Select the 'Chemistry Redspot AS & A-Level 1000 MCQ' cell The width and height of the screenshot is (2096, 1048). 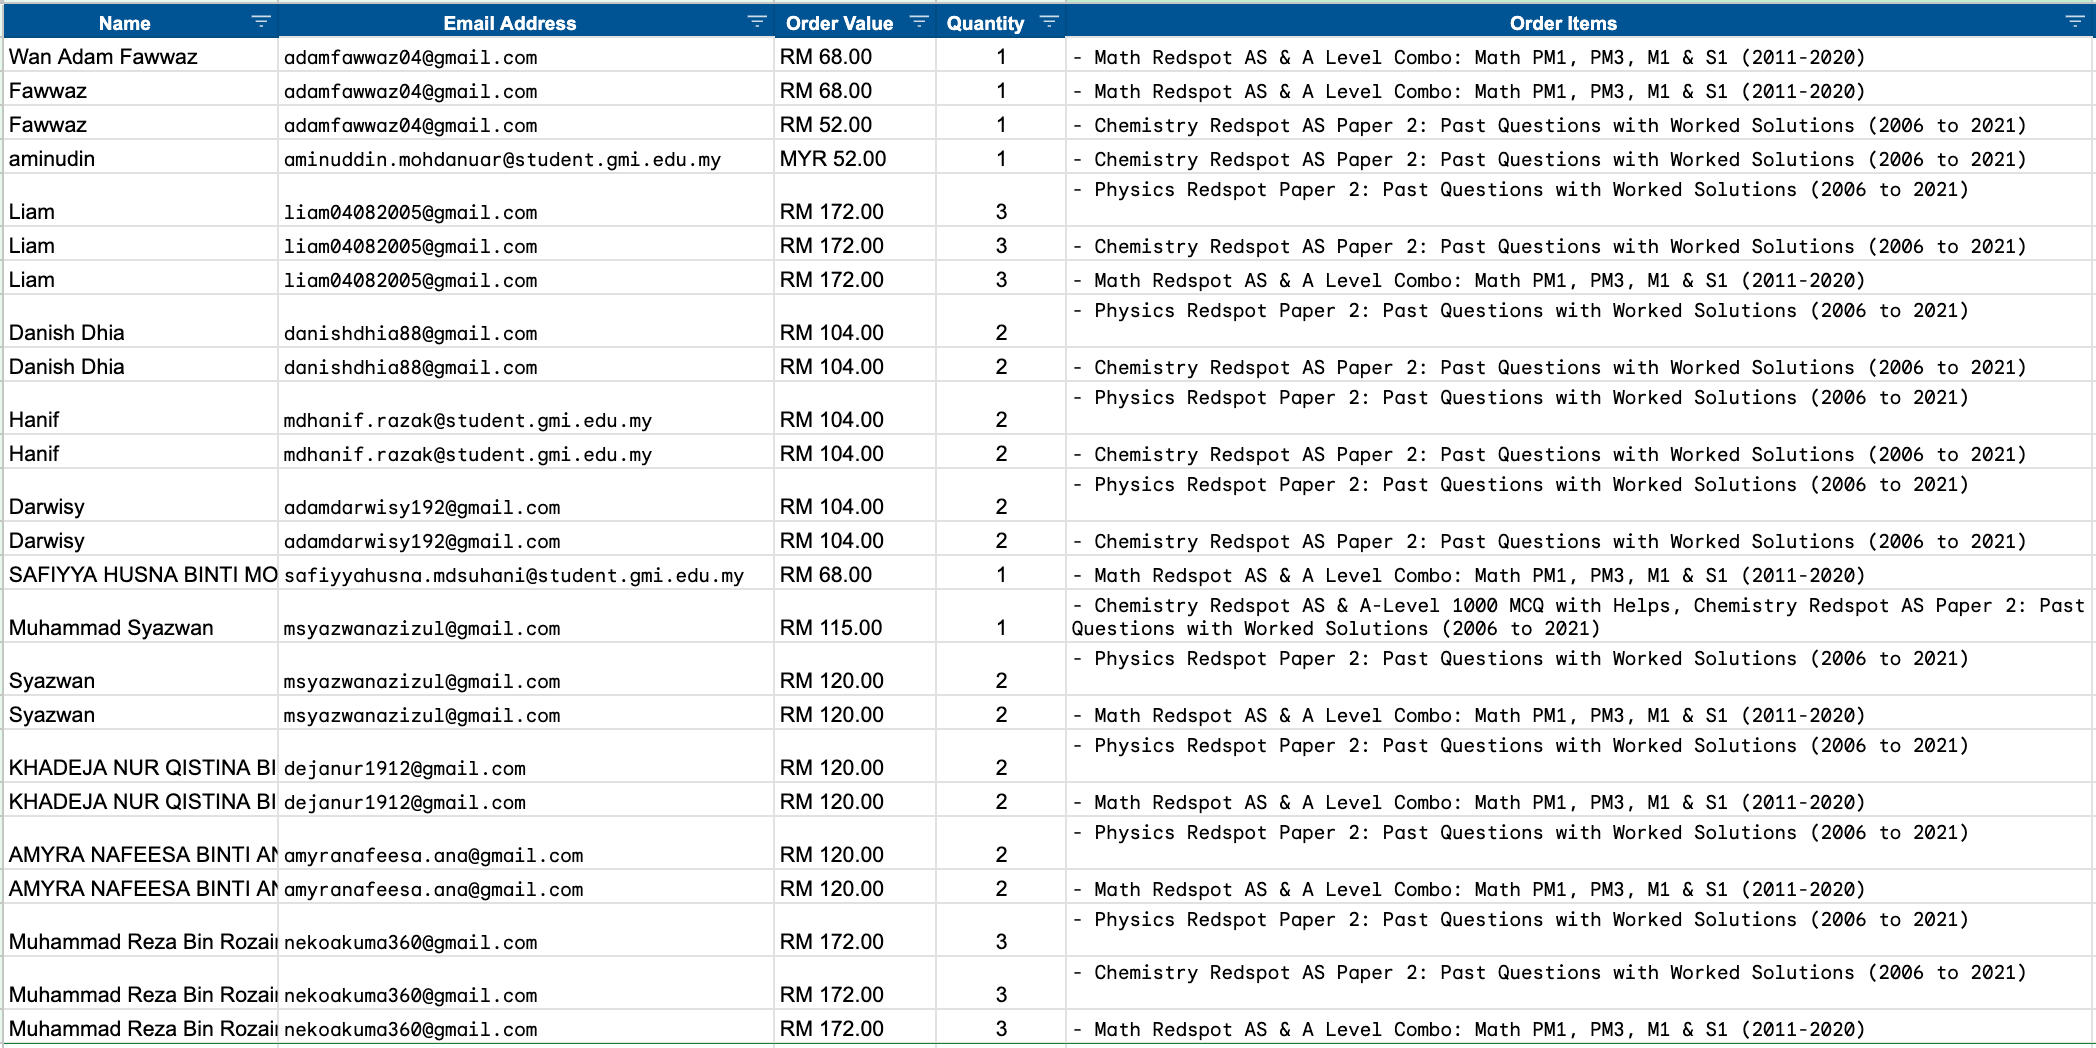click(x=1579, y=617)
